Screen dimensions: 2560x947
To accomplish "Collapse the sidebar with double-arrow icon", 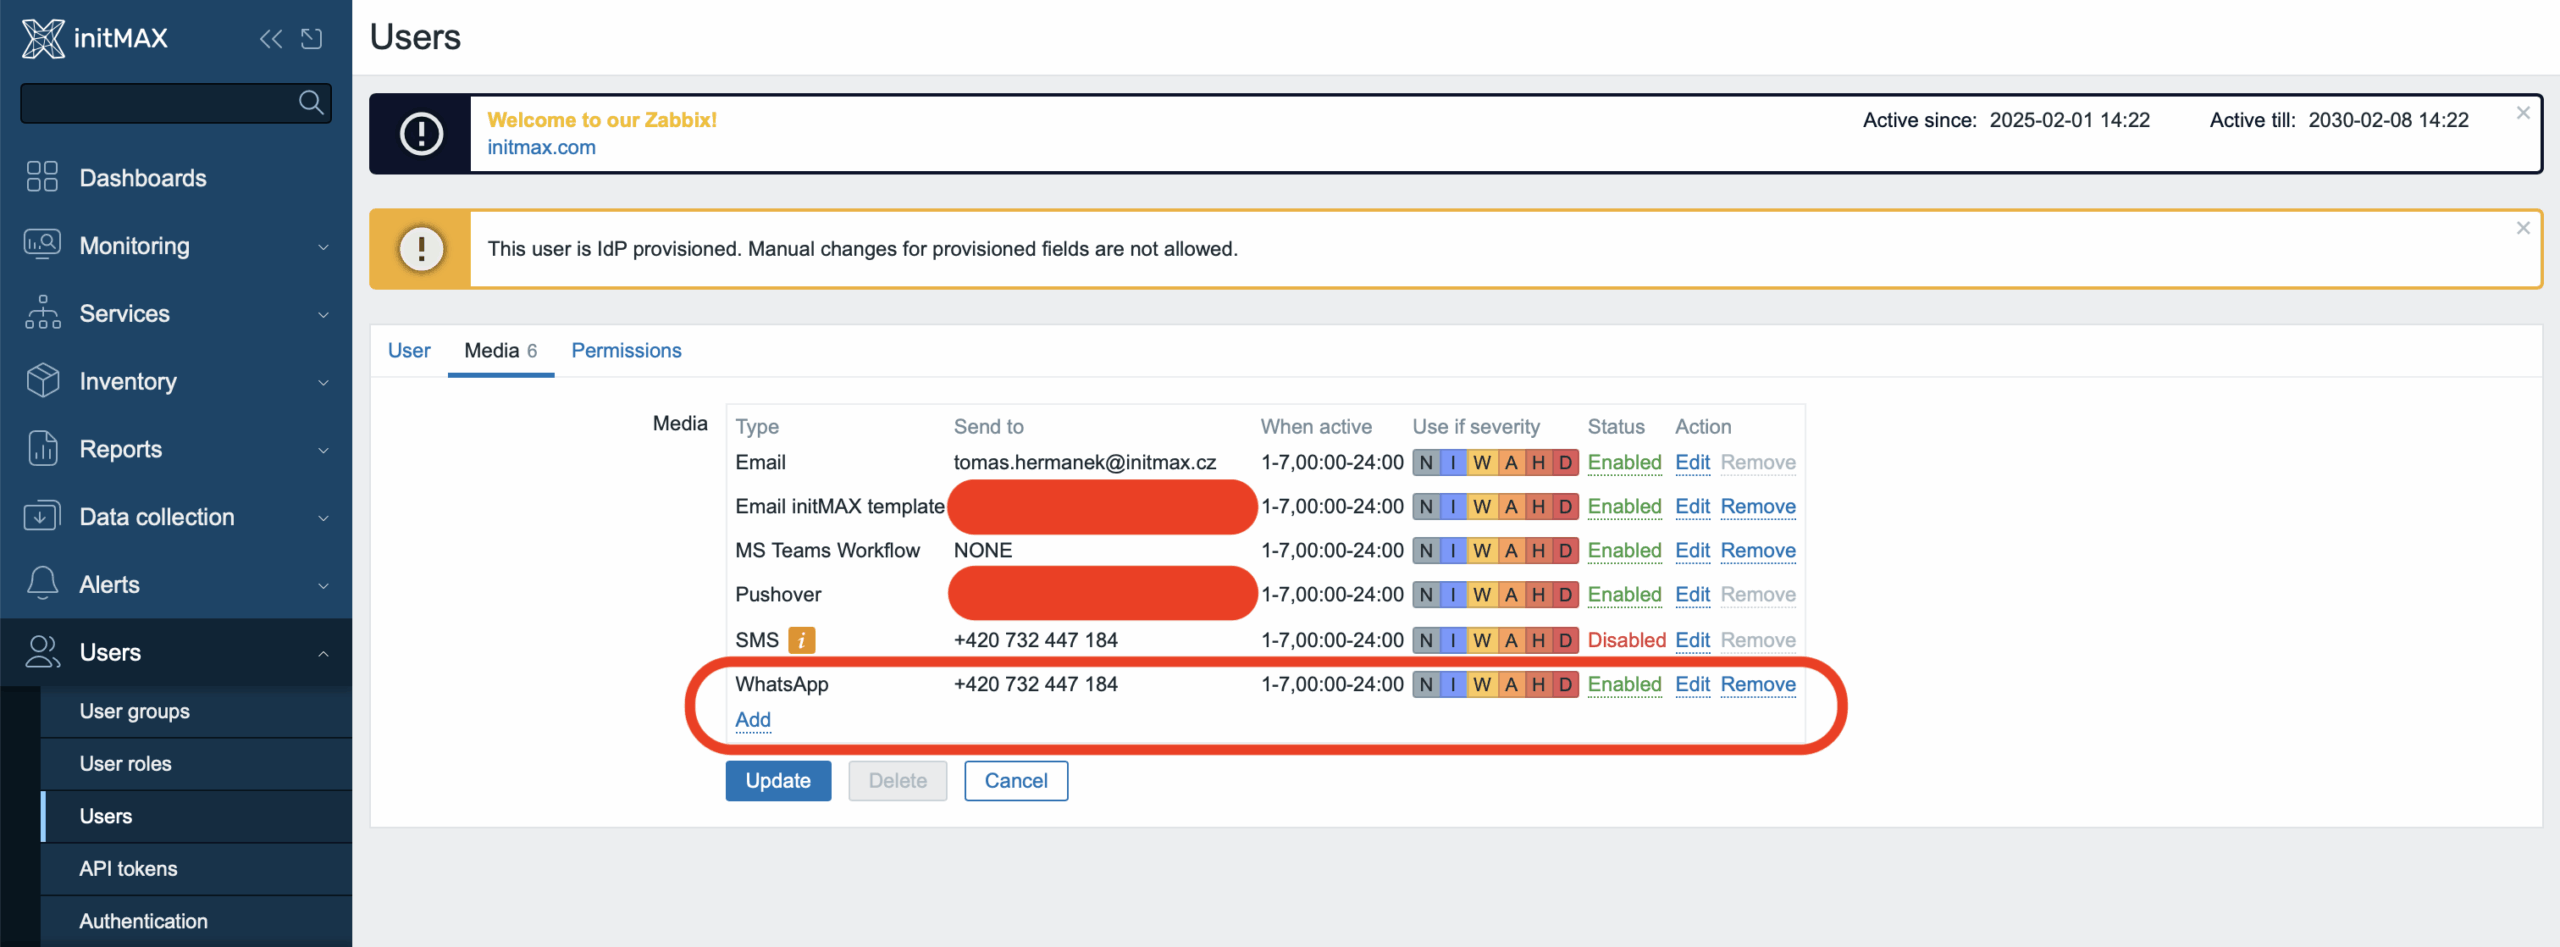I will click(x=270, y=39).
